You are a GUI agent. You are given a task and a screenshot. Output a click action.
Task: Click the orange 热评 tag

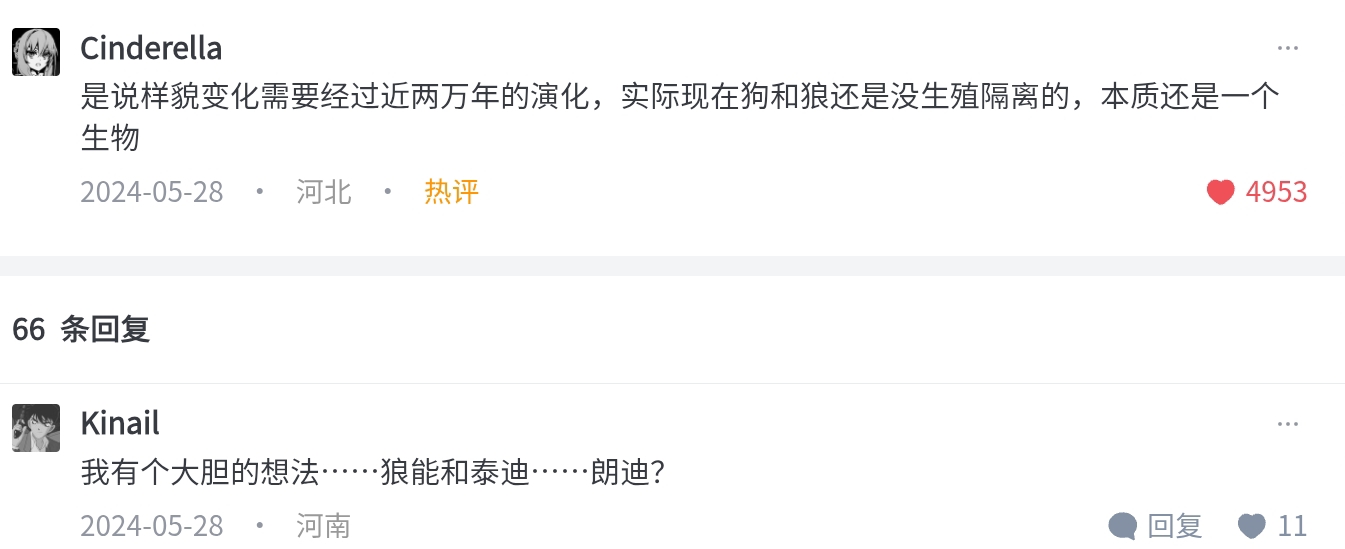[451, 192]
